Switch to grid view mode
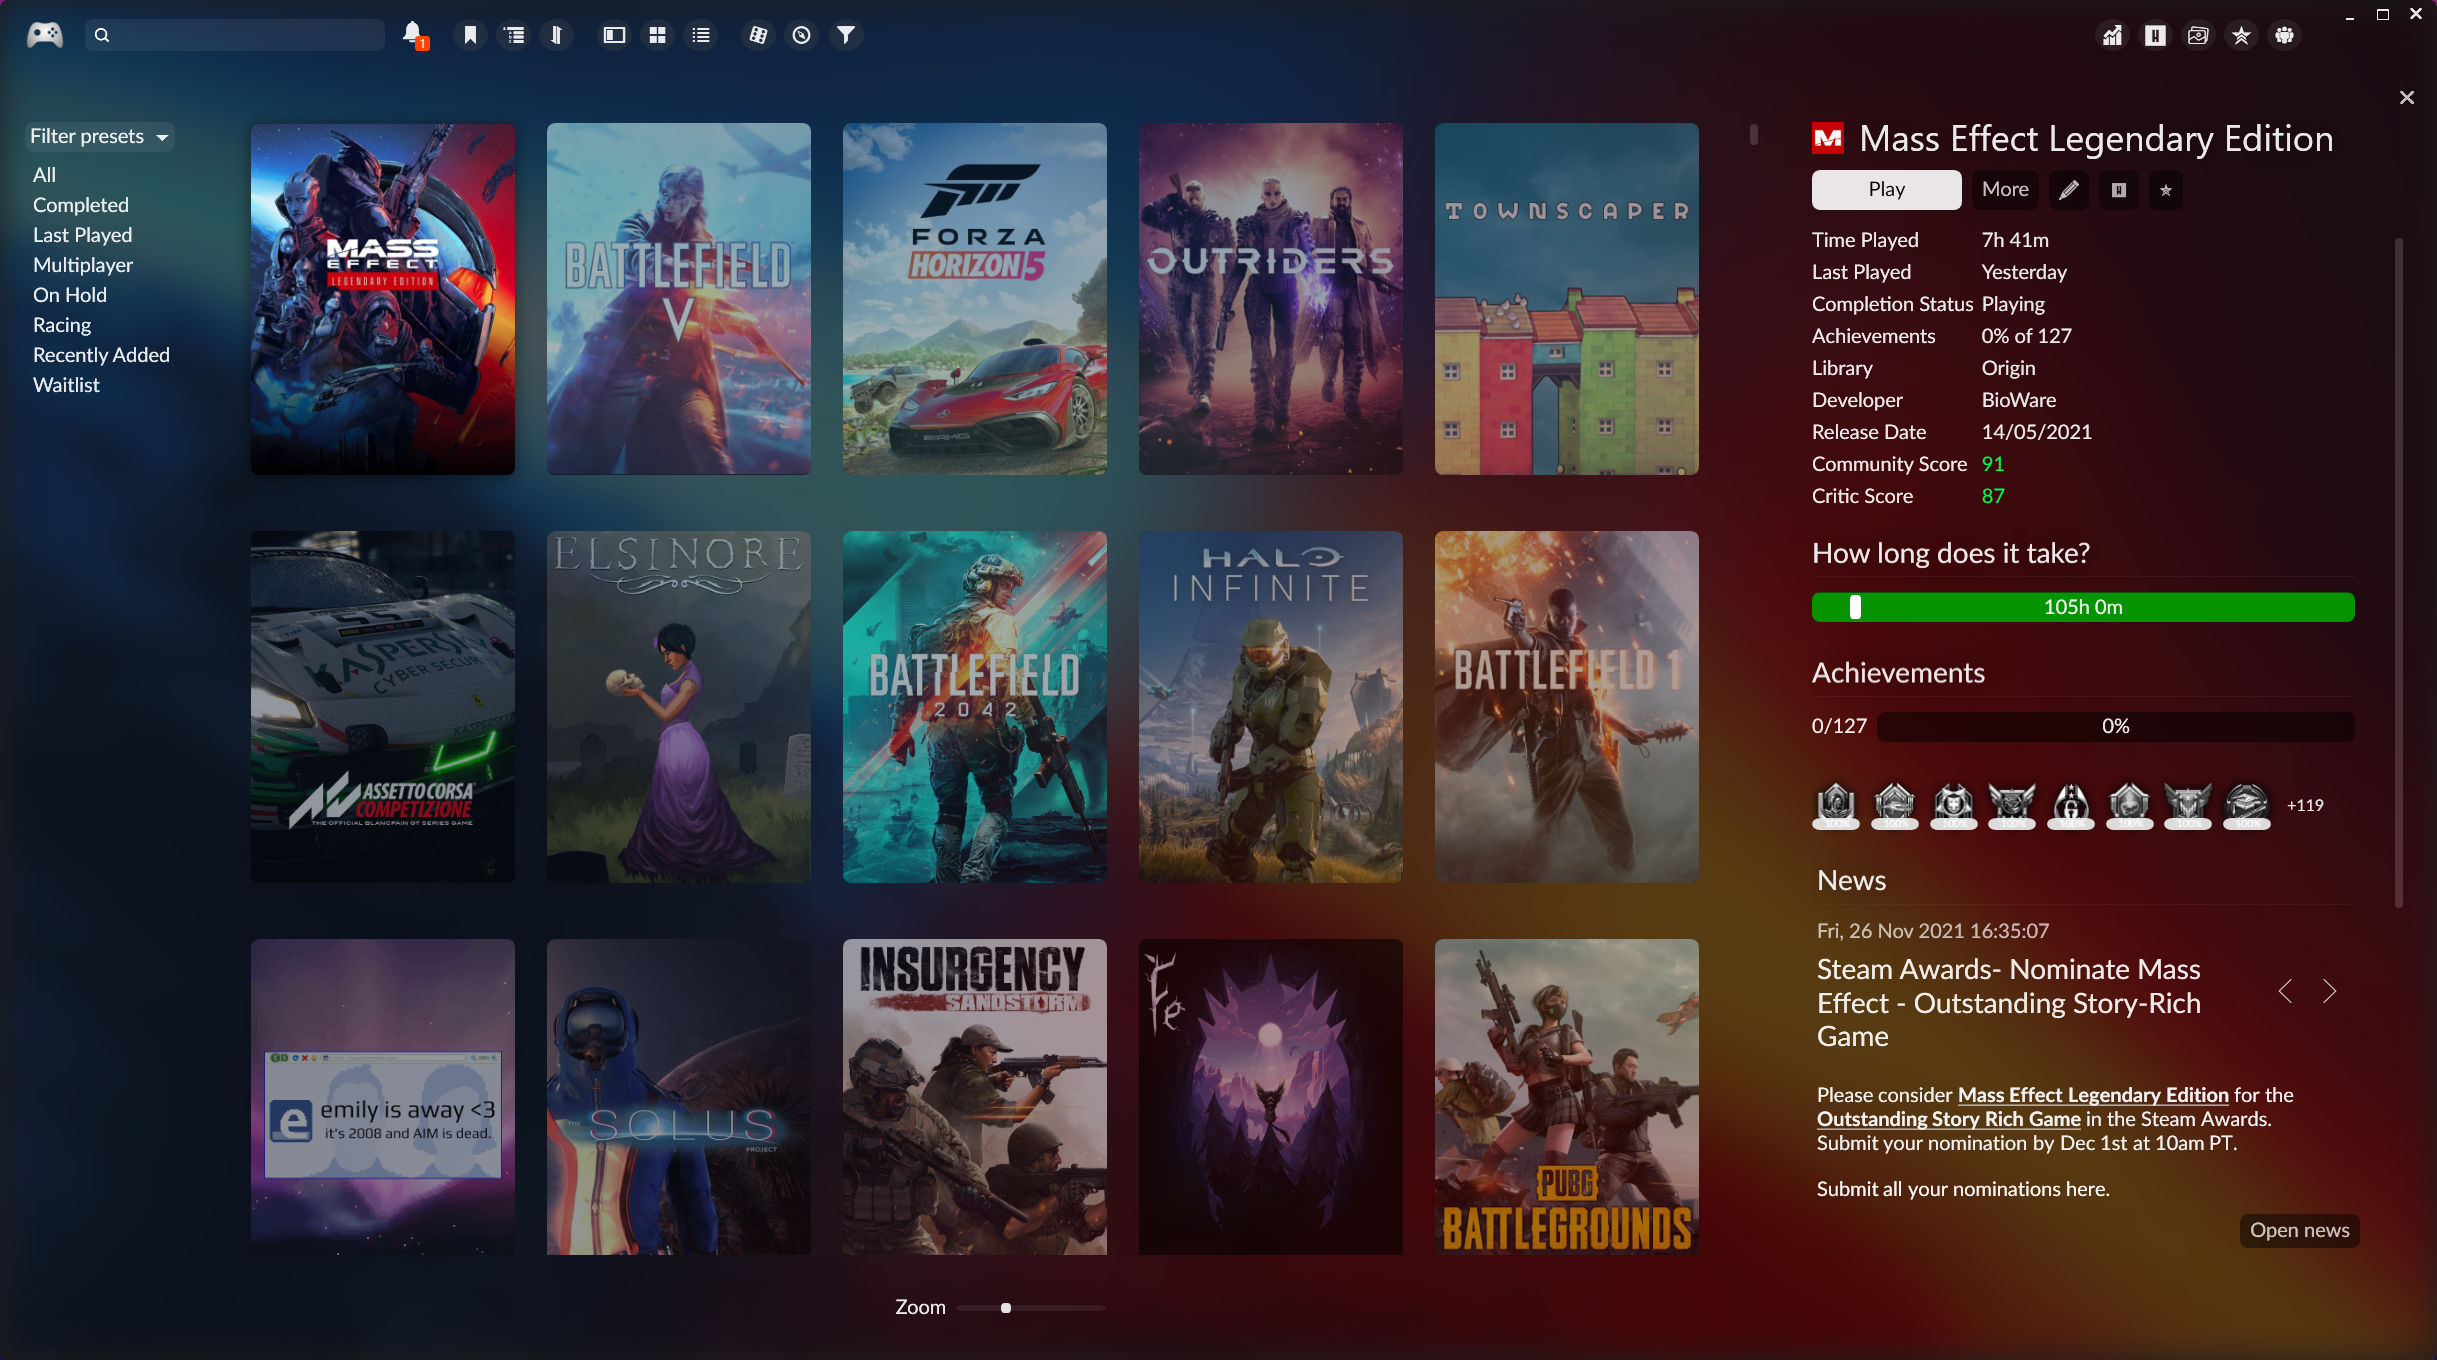The image size is (2437, 1360). click(657, 35)
